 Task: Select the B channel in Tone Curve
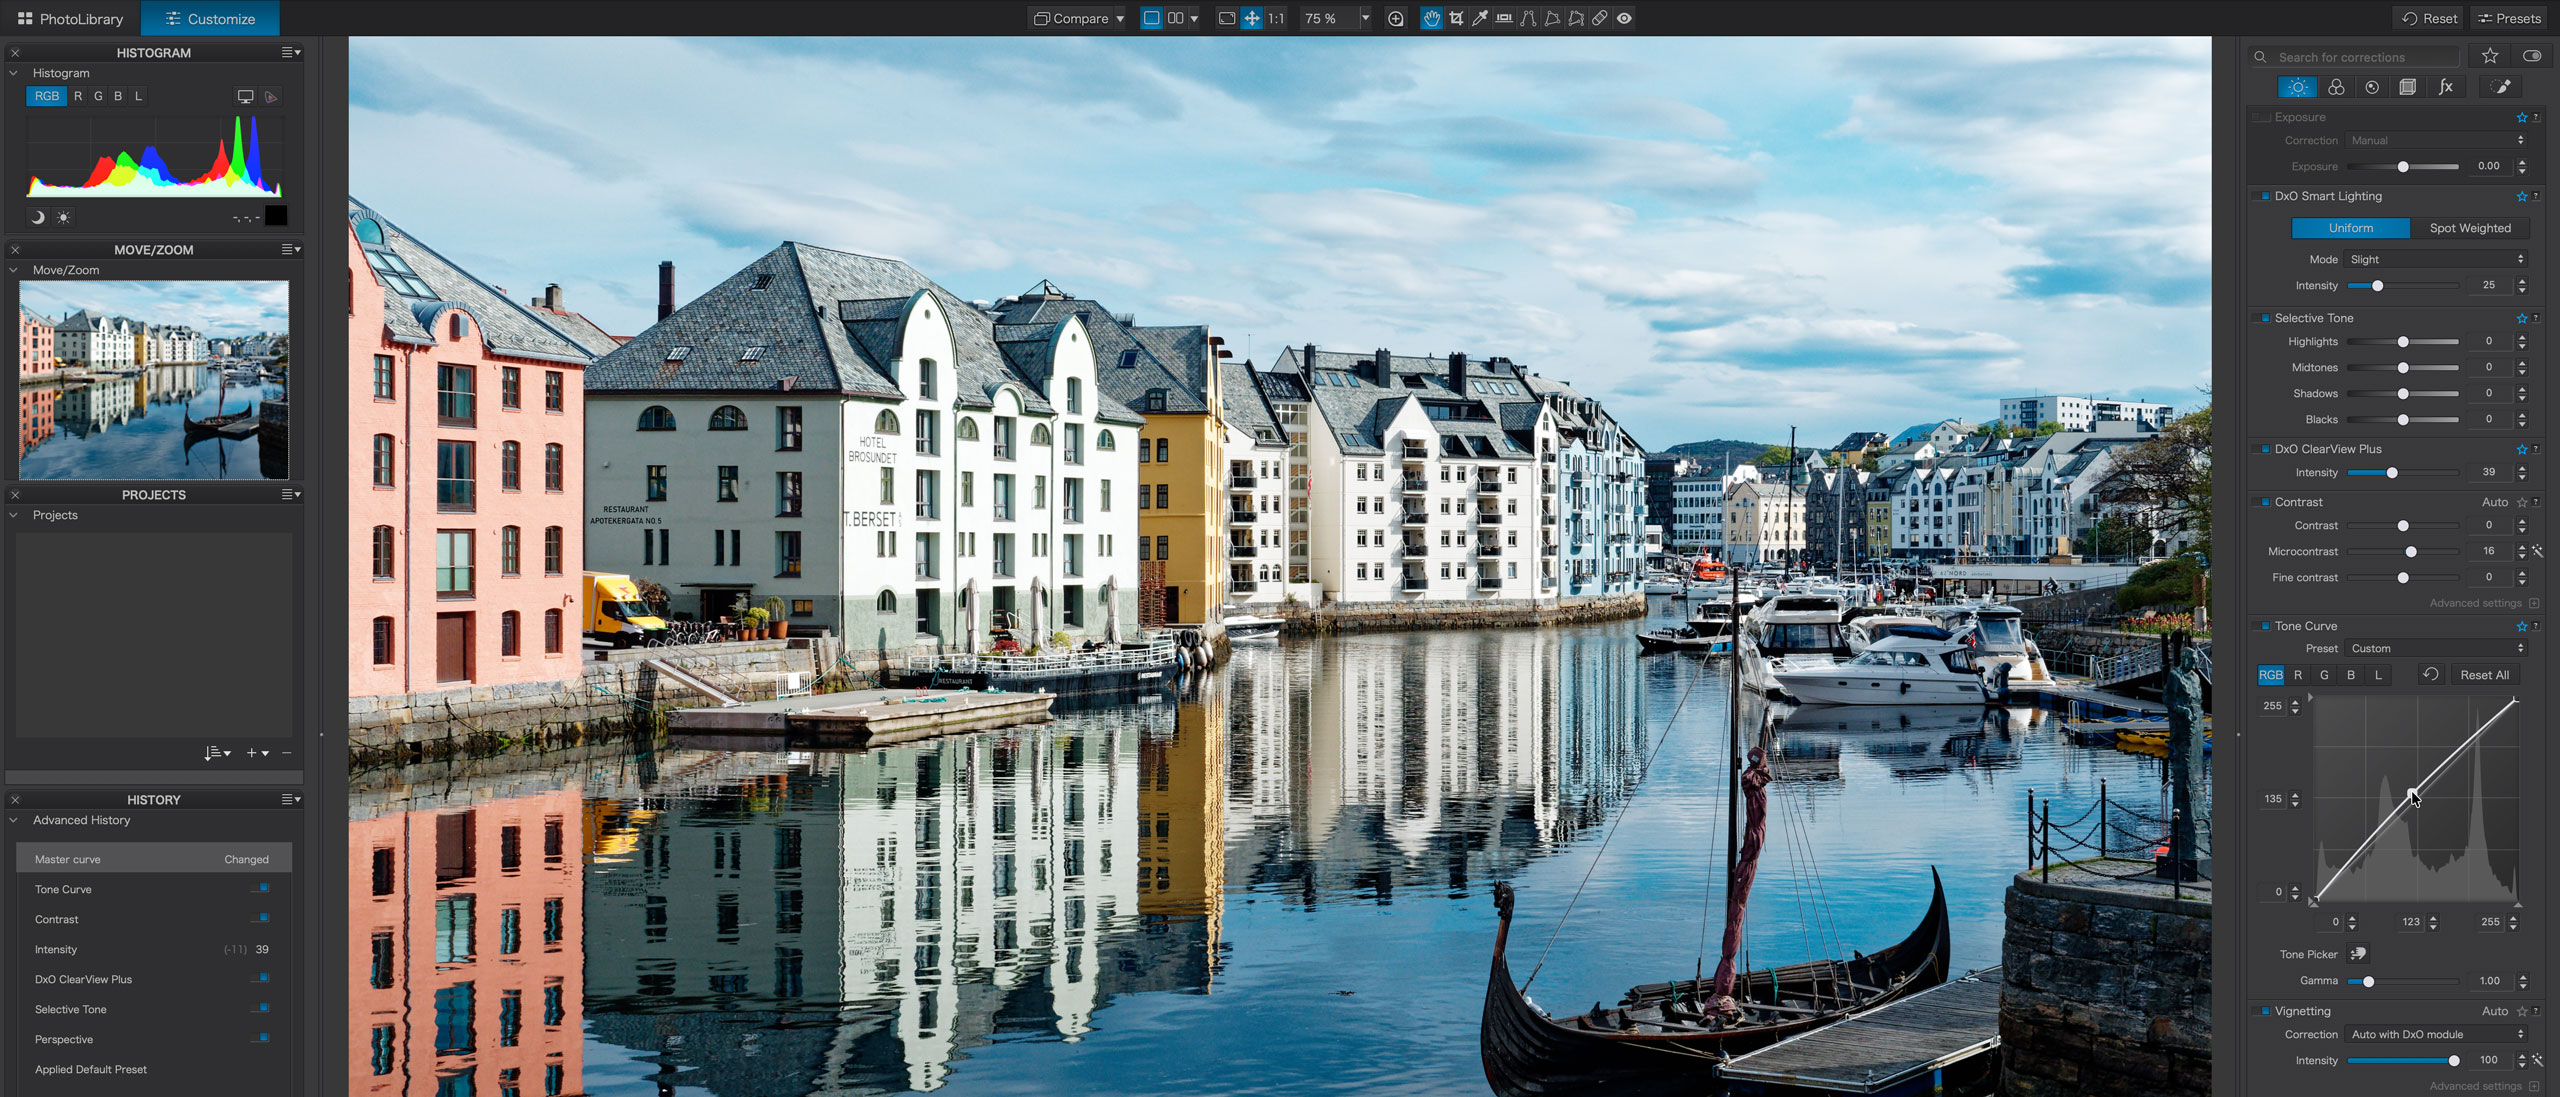(x=2351, y=674)
